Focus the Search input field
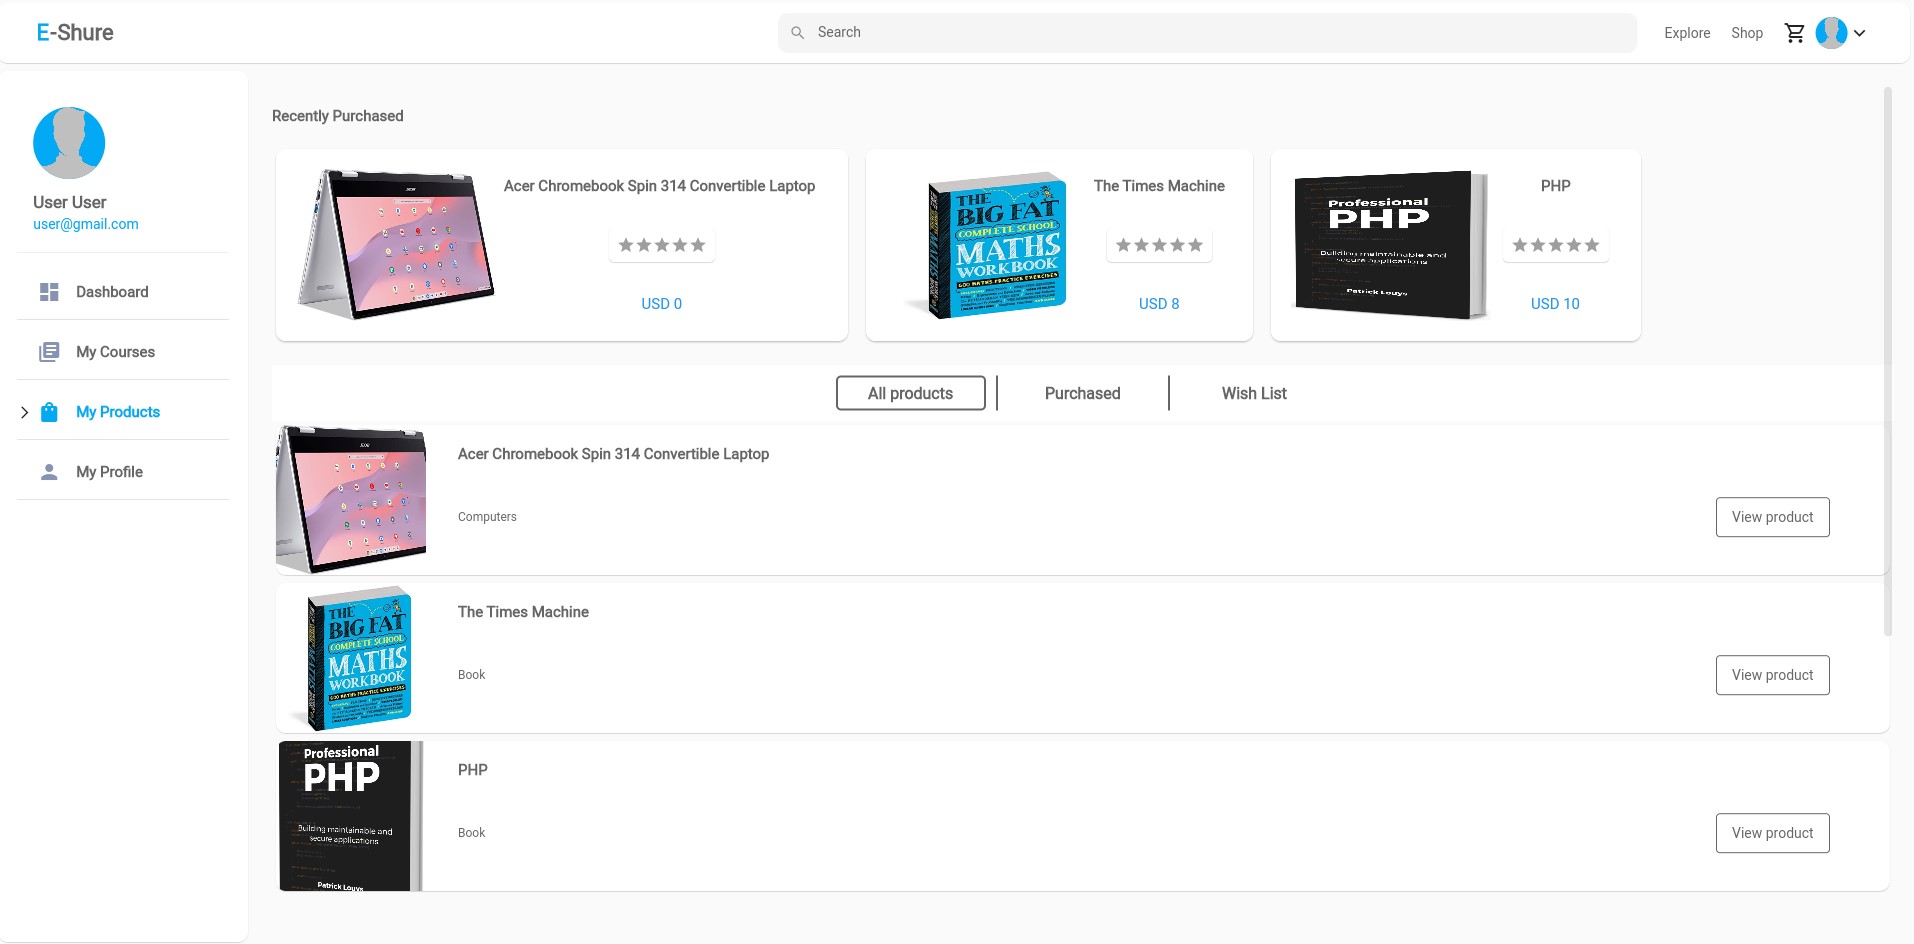The width and height of the screenshot is (1914, 944). (x=1207, y=33)
